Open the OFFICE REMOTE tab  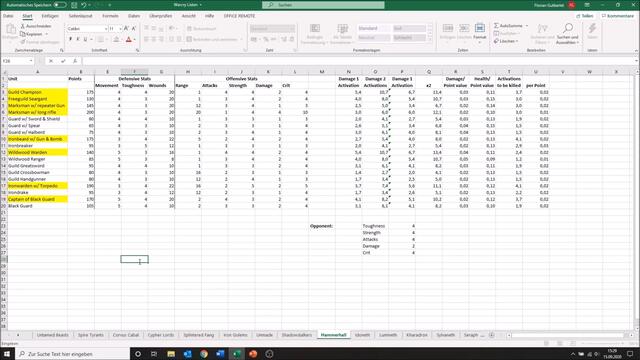[239, 16]
